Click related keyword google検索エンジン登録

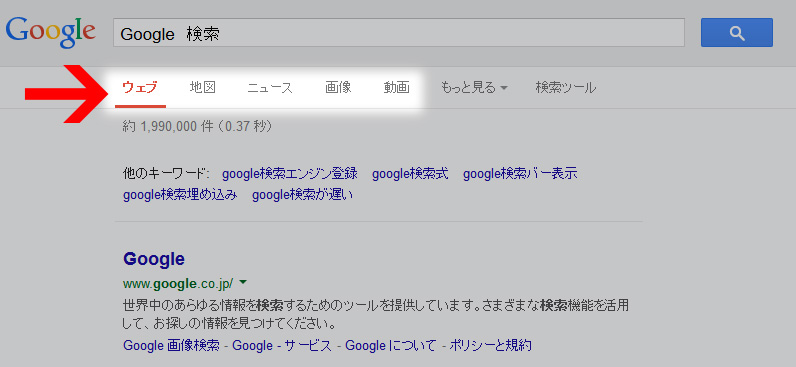[290, 174]
